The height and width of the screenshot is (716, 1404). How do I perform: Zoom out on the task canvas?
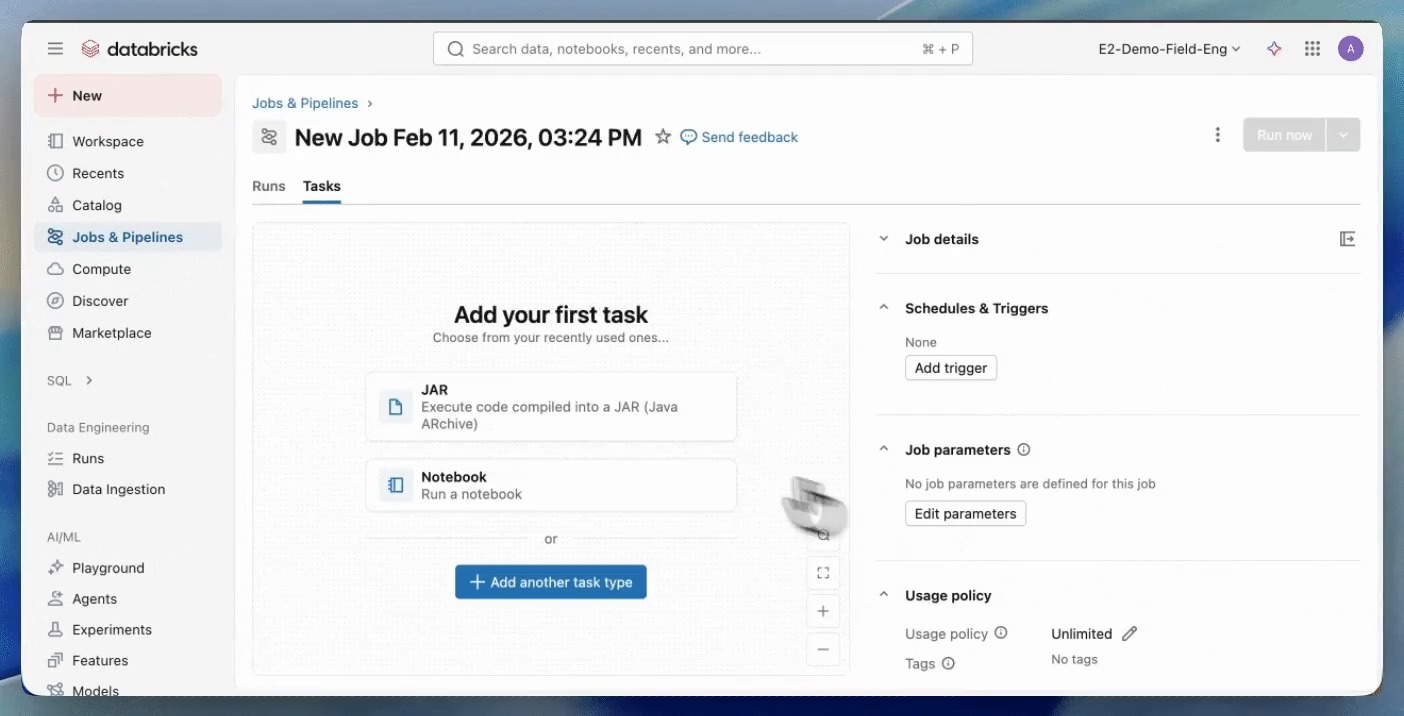pos(823,649)
